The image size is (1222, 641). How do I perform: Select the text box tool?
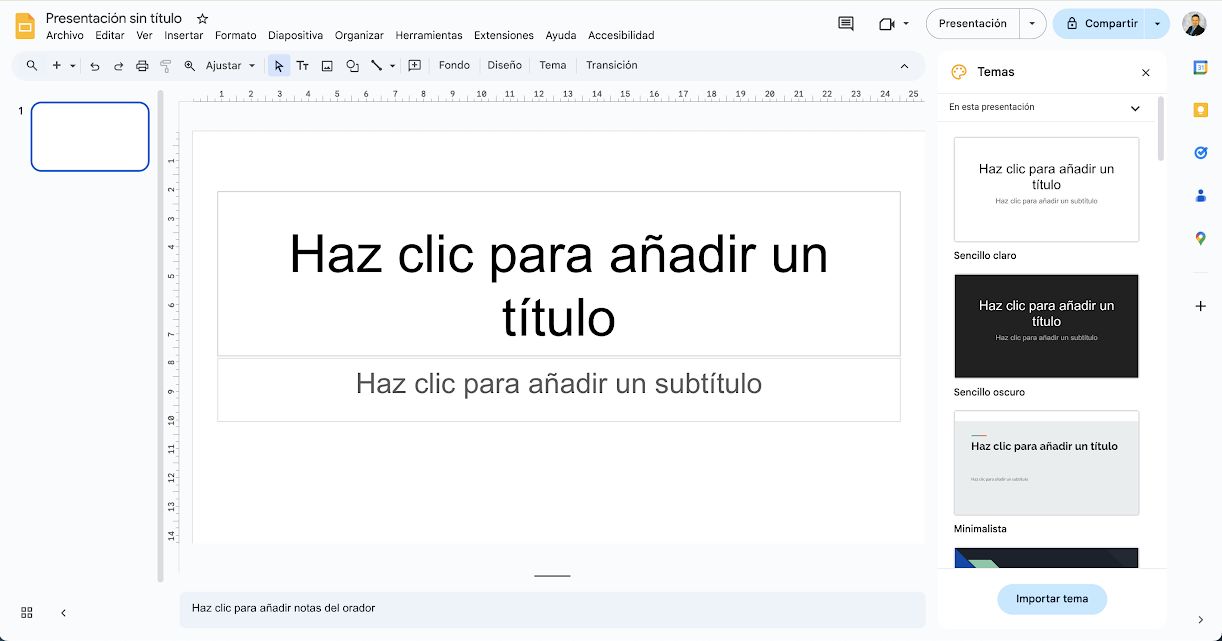[302, 66]
